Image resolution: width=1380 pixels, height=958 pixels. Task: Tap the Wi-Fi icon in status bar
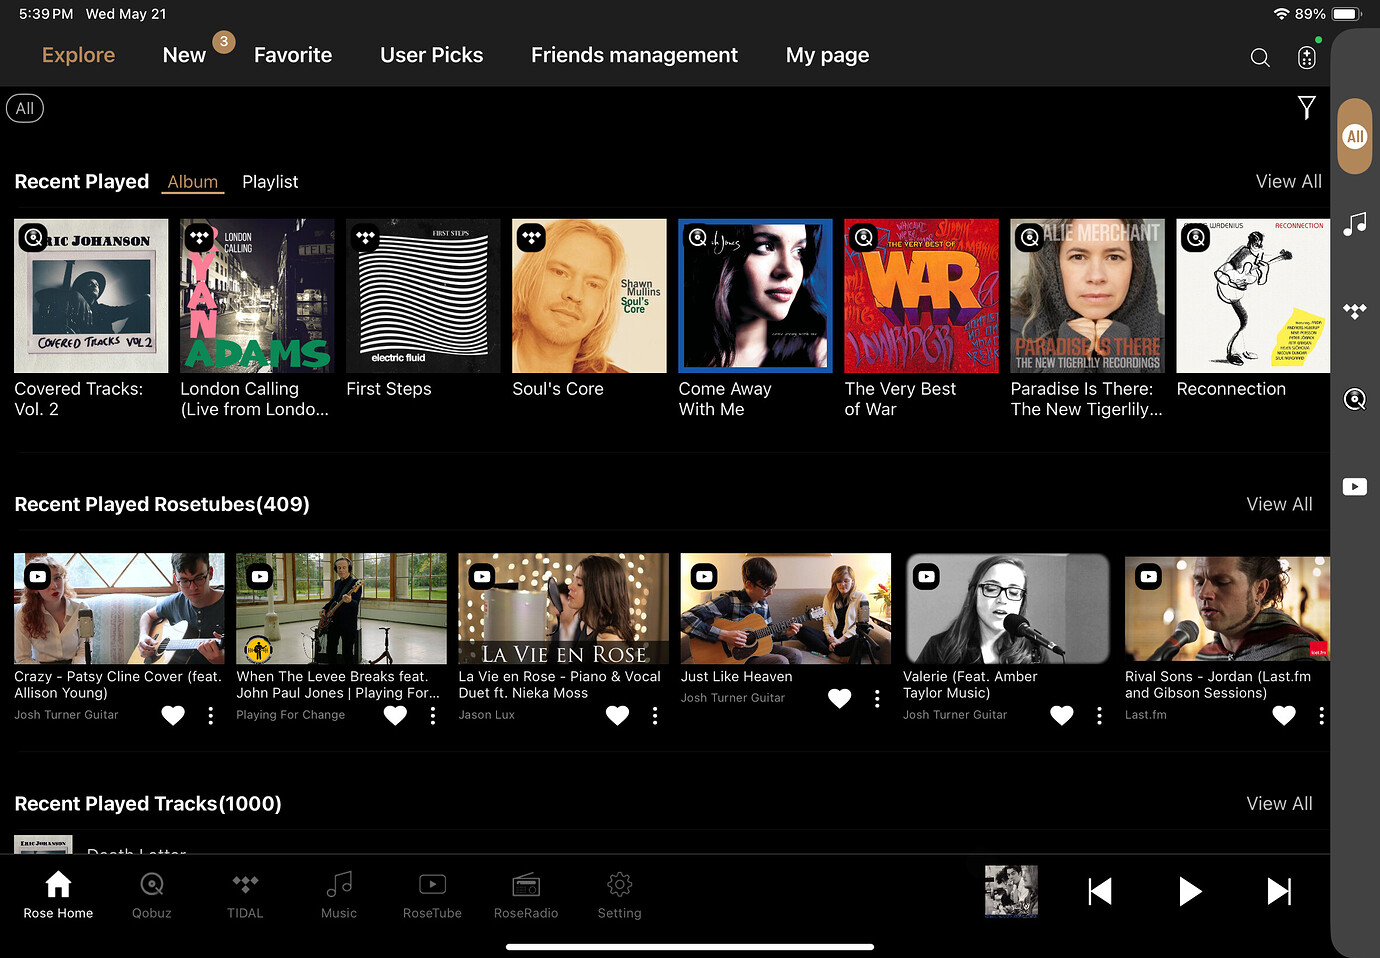(1281, 14)
